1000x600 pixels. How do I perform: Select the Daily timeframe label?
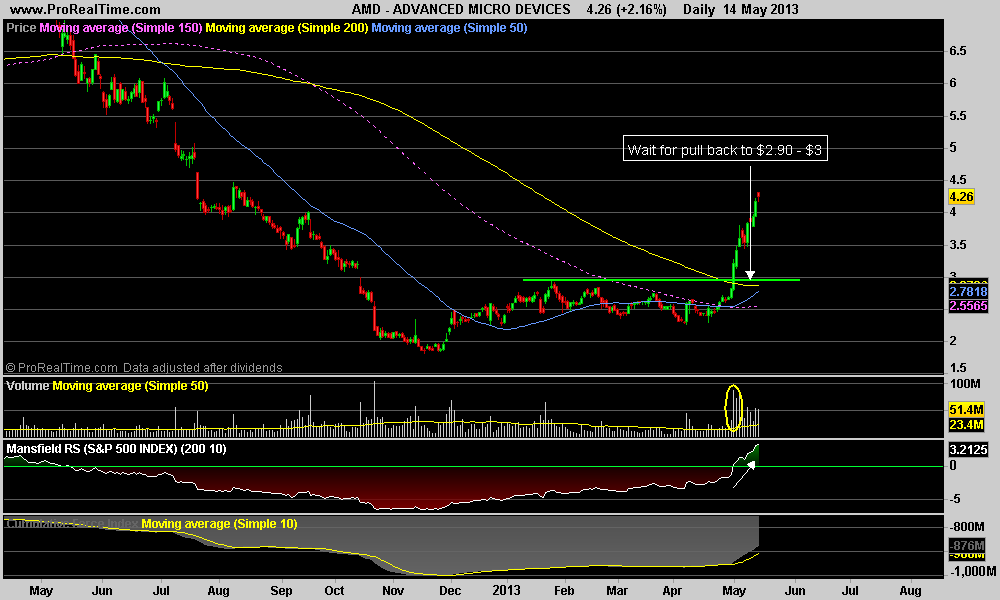click(699, 10)
